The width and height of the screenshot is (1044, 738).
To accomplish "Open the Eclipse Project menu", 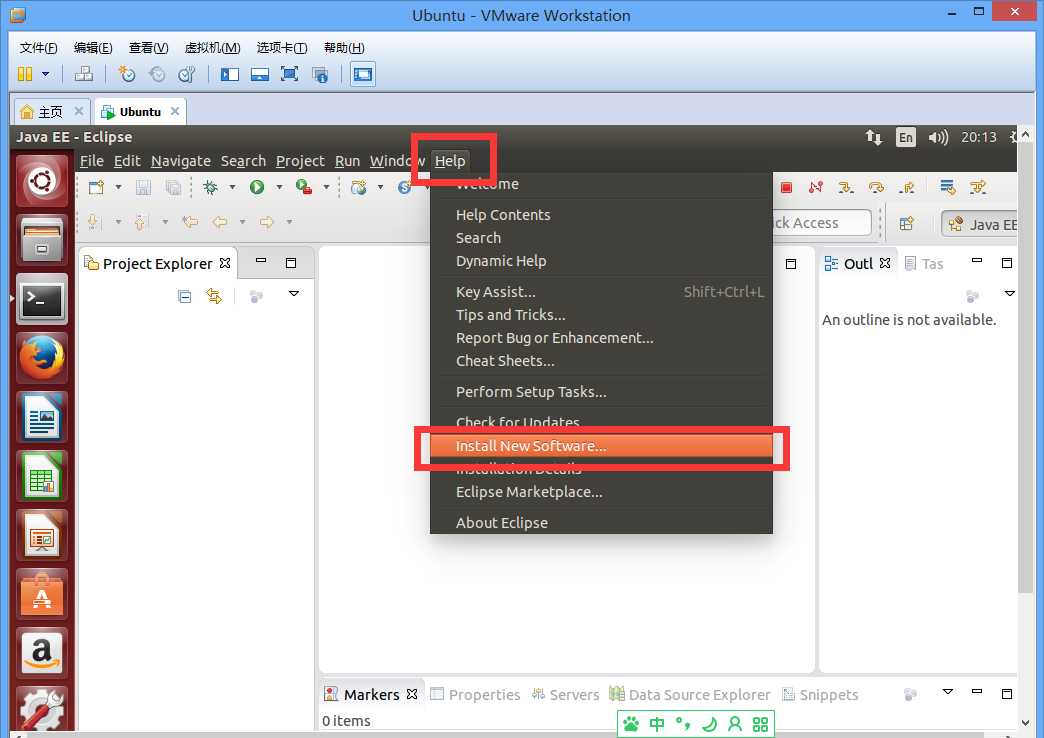I will click(300, 161).
